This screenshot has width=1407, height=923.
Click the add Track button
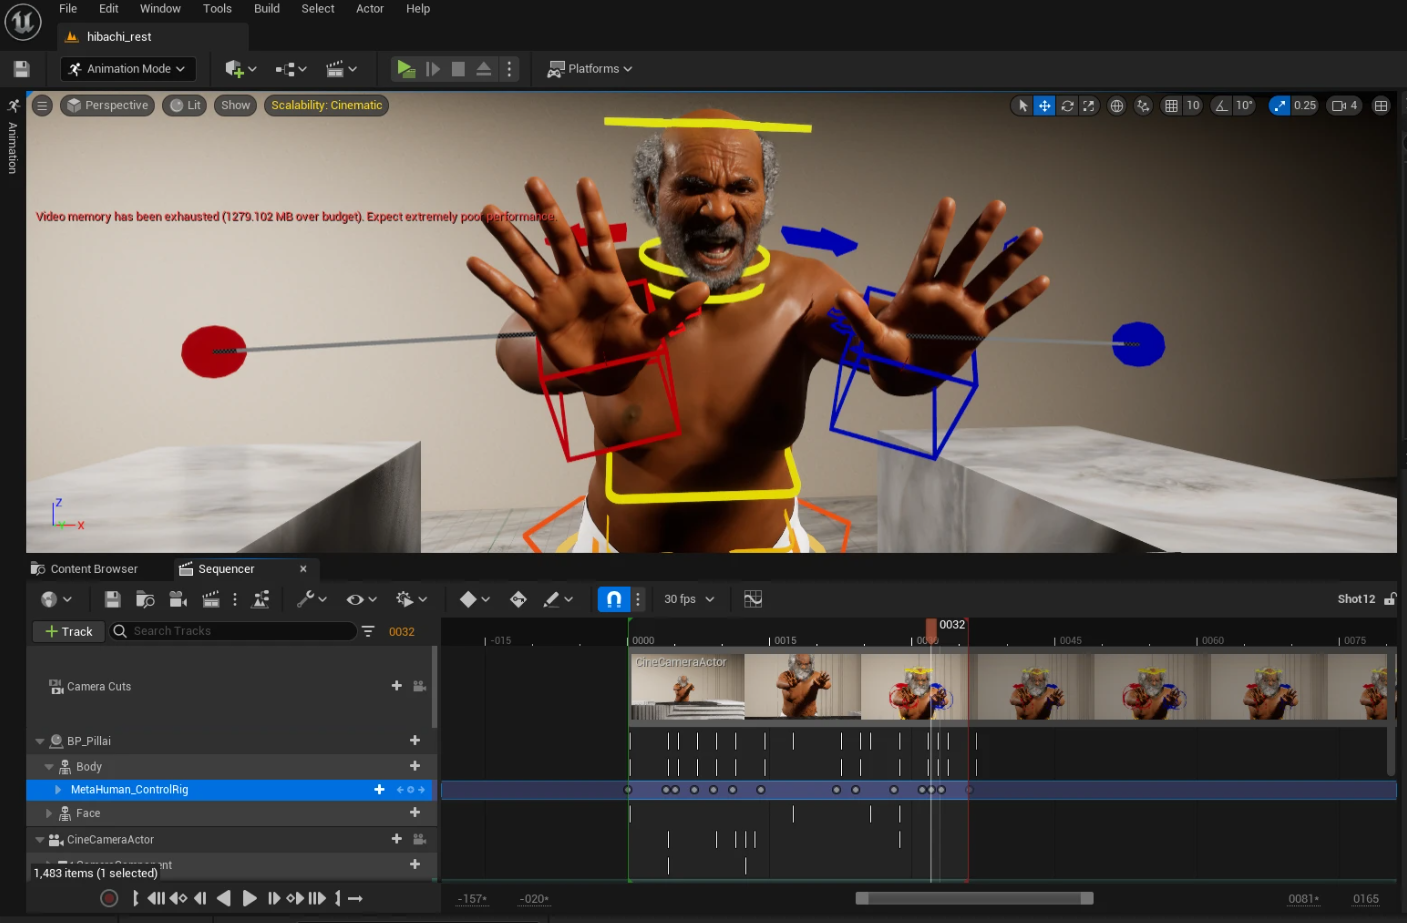click(68, 631)
